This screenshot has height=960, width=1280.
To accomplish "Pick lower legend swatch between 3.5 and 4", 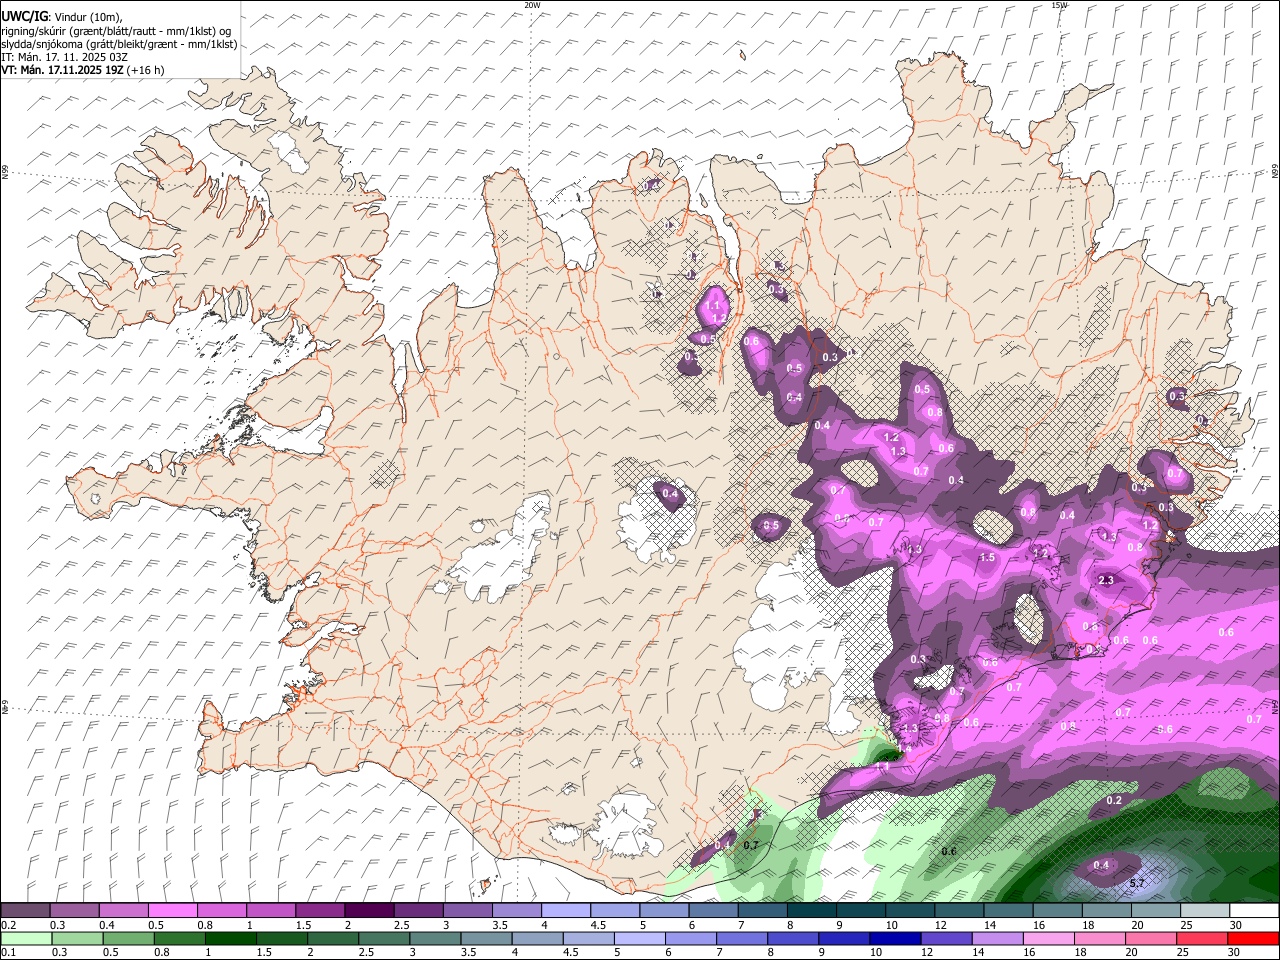I will point(486,938).
